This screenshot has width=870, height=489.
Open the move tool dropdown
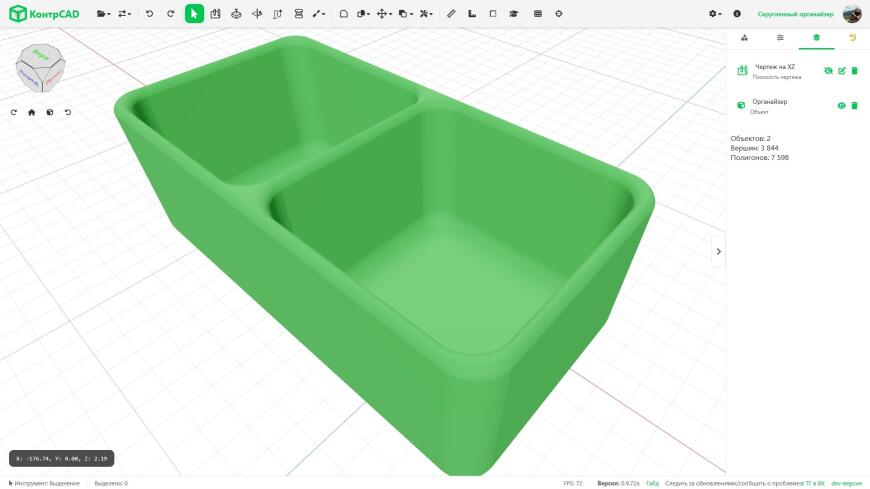(x=384, y=14)
